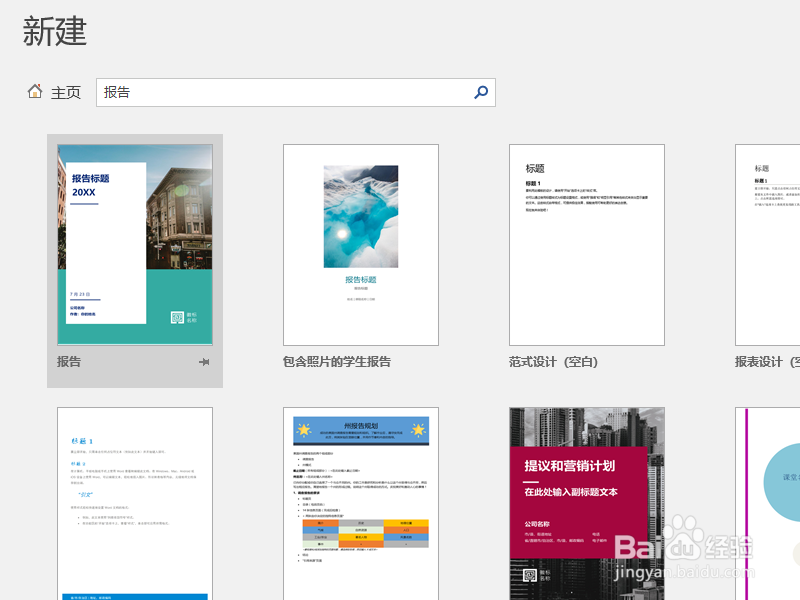Go back via the 主页 link
This screenshot has width=800, height=600.
click(x=66, y=92)
